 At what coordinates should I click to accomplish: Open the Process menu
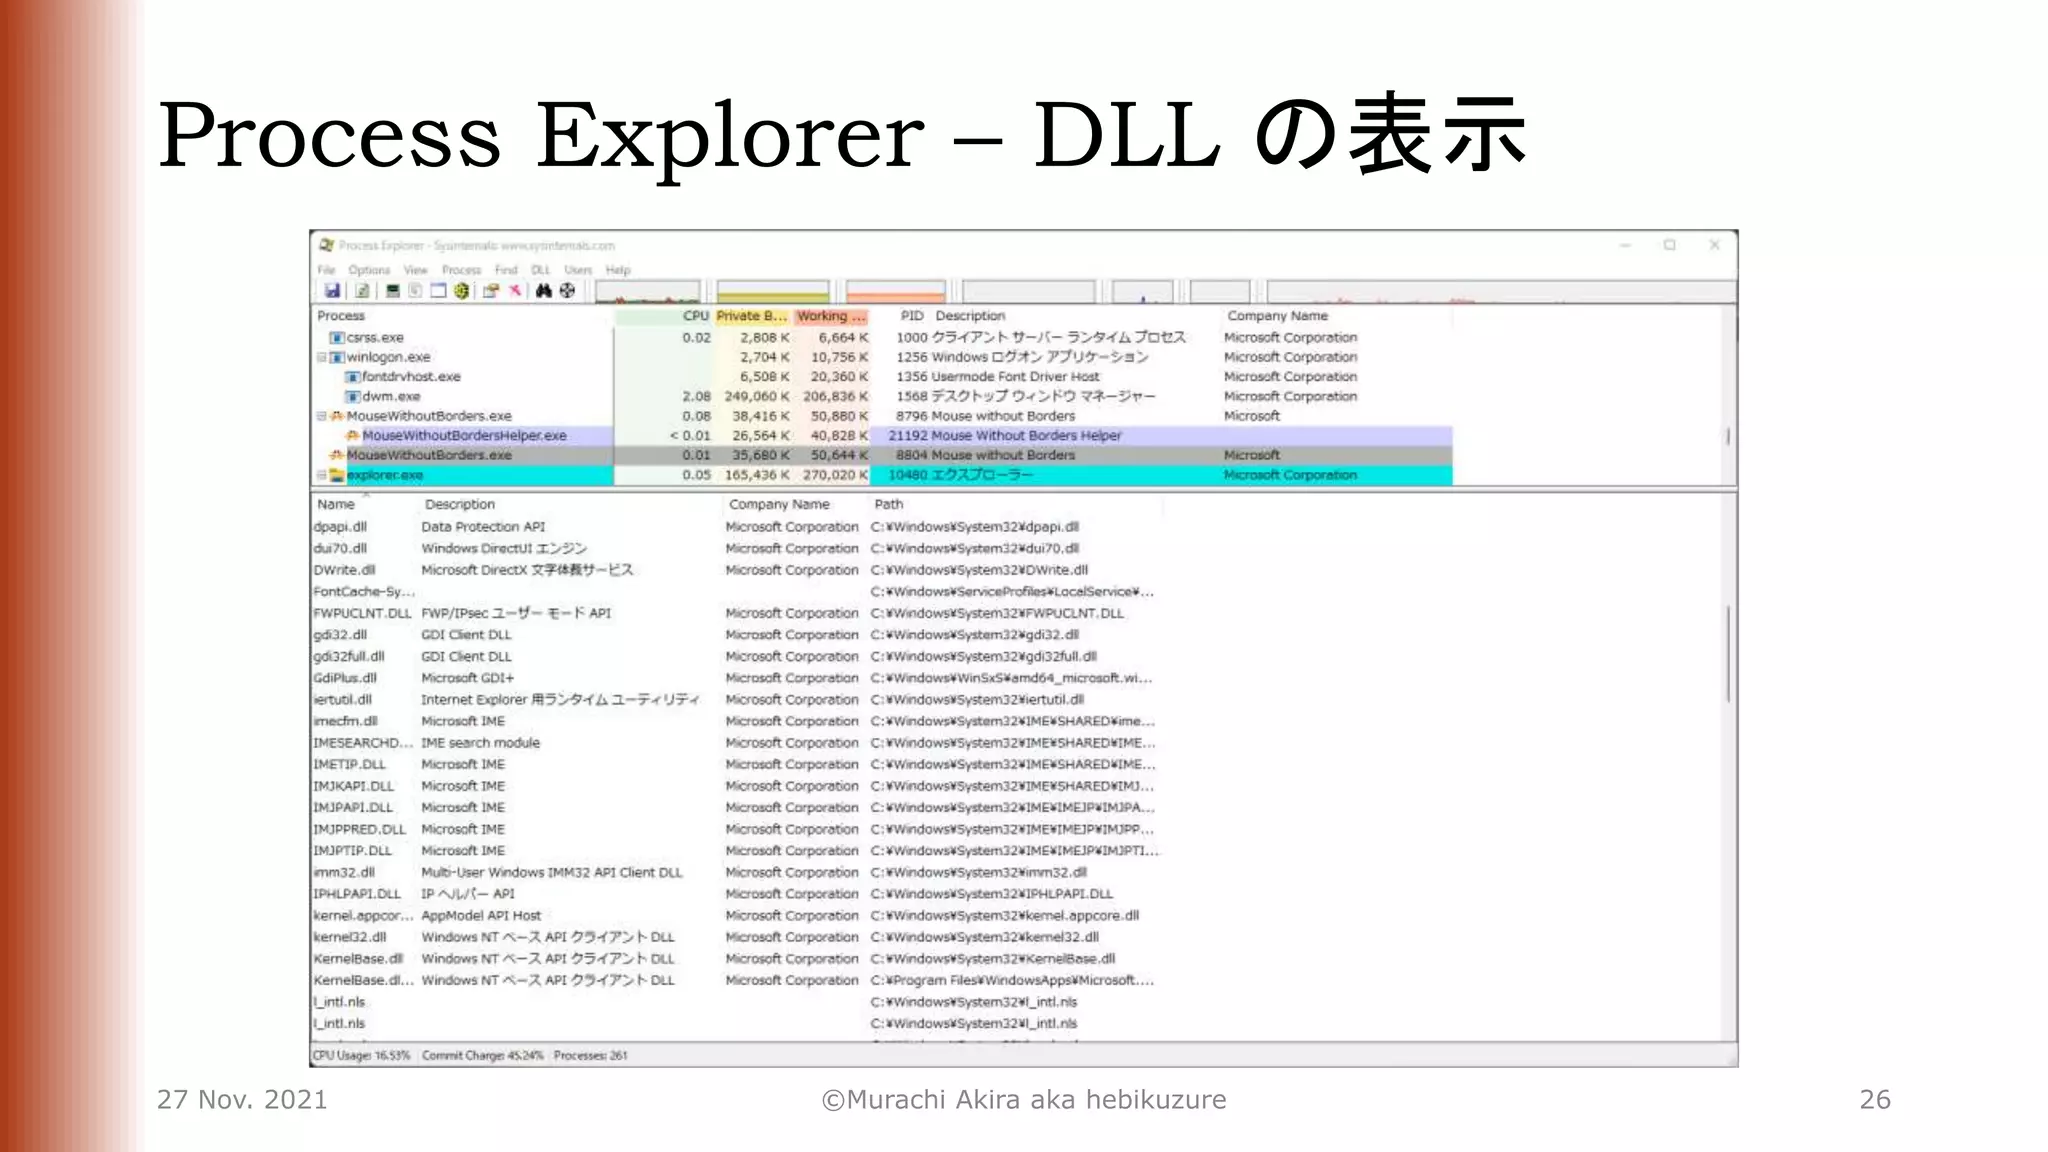point(461,270)
